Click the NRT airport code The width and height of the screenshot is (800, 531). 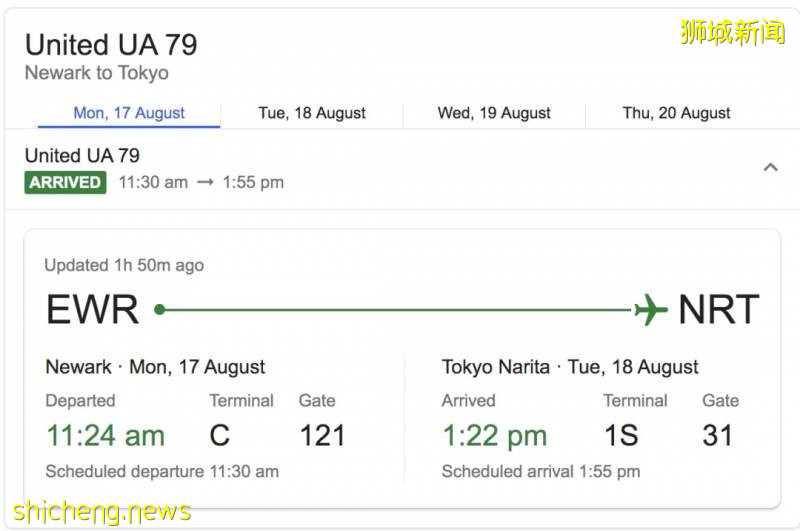pos(718,310)
